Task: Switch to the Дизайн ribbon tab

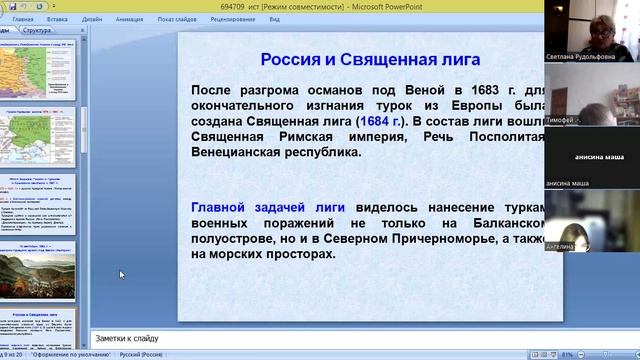Action: [92, 19]
